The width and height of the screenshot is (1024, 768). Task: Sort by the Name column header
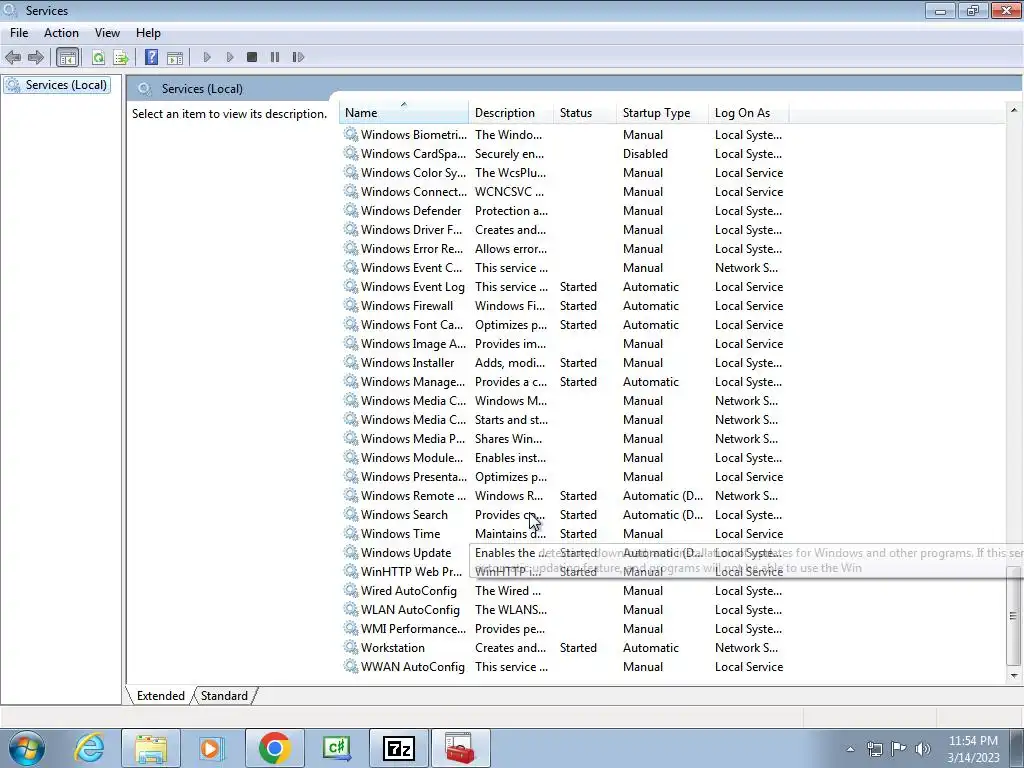tap(403, 112)
